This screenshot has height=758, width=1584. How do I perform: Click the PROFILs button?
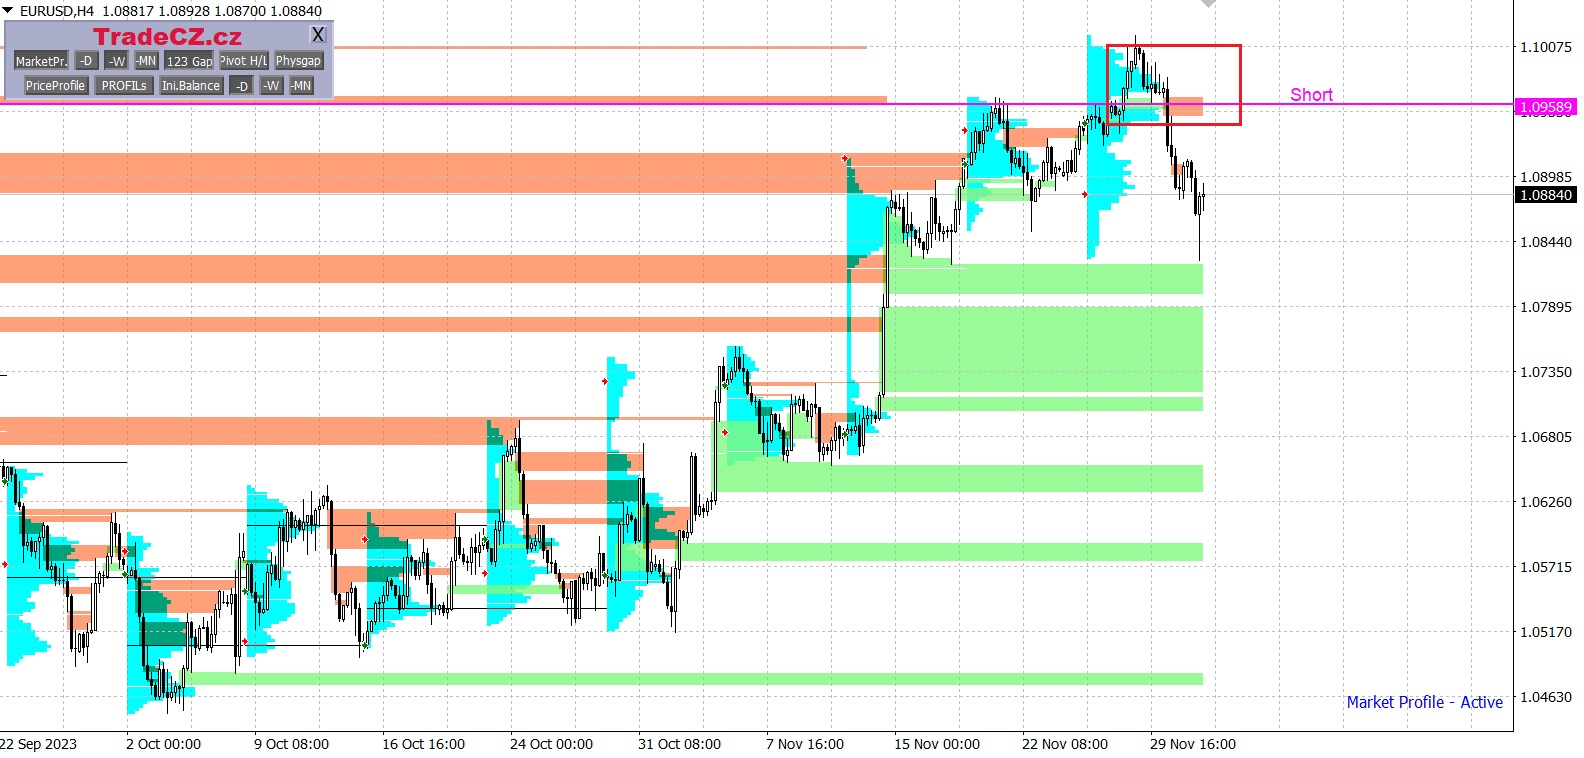click(x=124, y=86)
